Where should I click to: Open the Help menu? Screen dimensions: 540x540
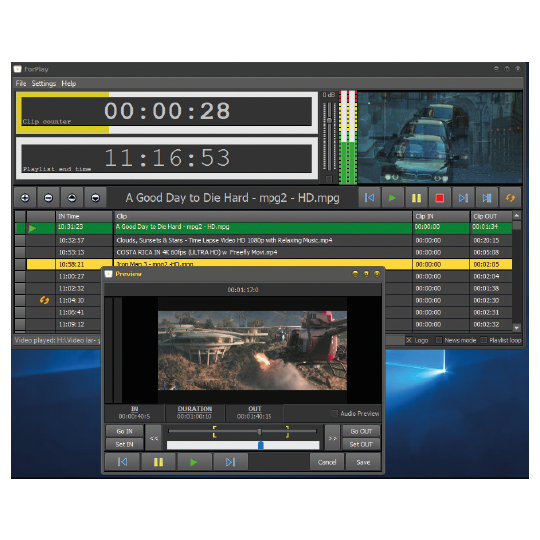pos(69,83)
